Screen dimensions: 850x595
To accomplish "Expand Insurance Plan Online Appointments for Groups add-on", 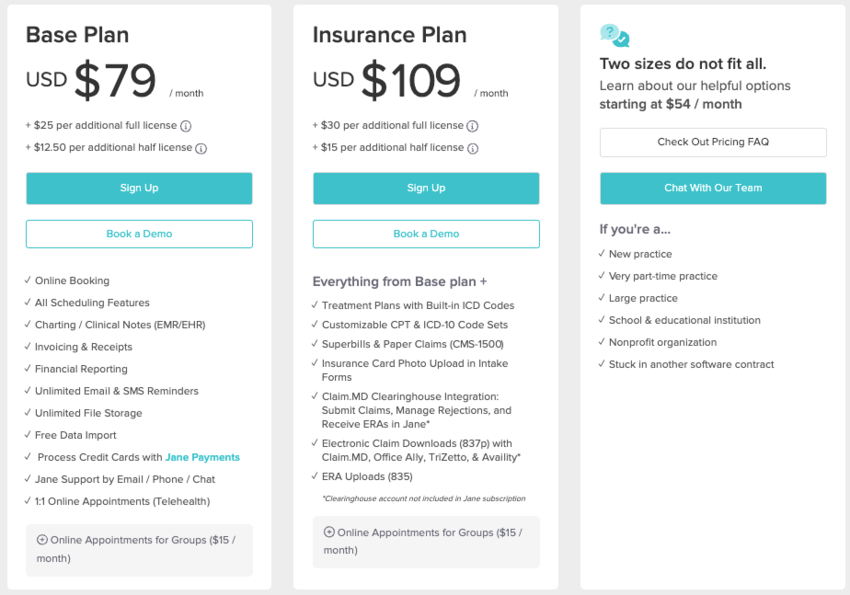I will 426,541.
